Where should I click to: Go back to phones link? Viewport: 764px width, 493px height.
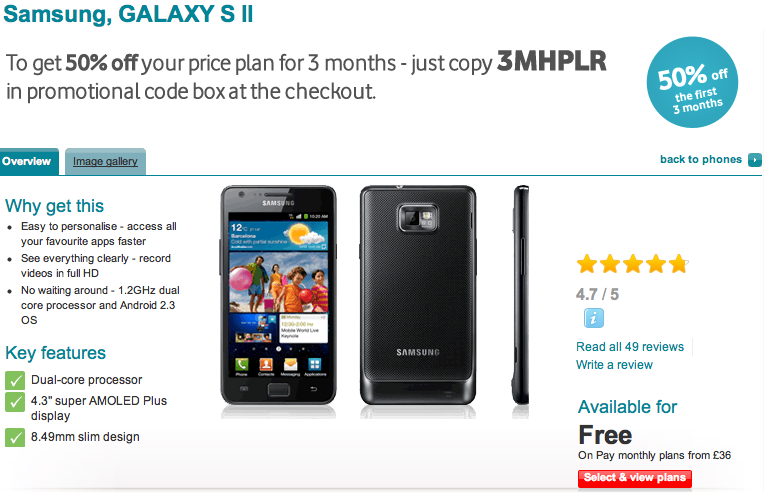(x=701, y=159)
